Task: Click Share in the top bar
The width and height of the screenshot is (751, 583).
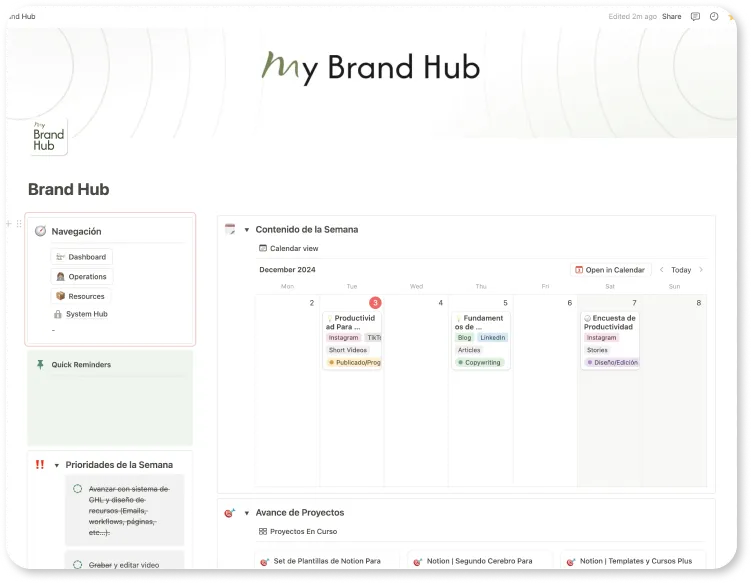Action: click(x=671, y=16)
